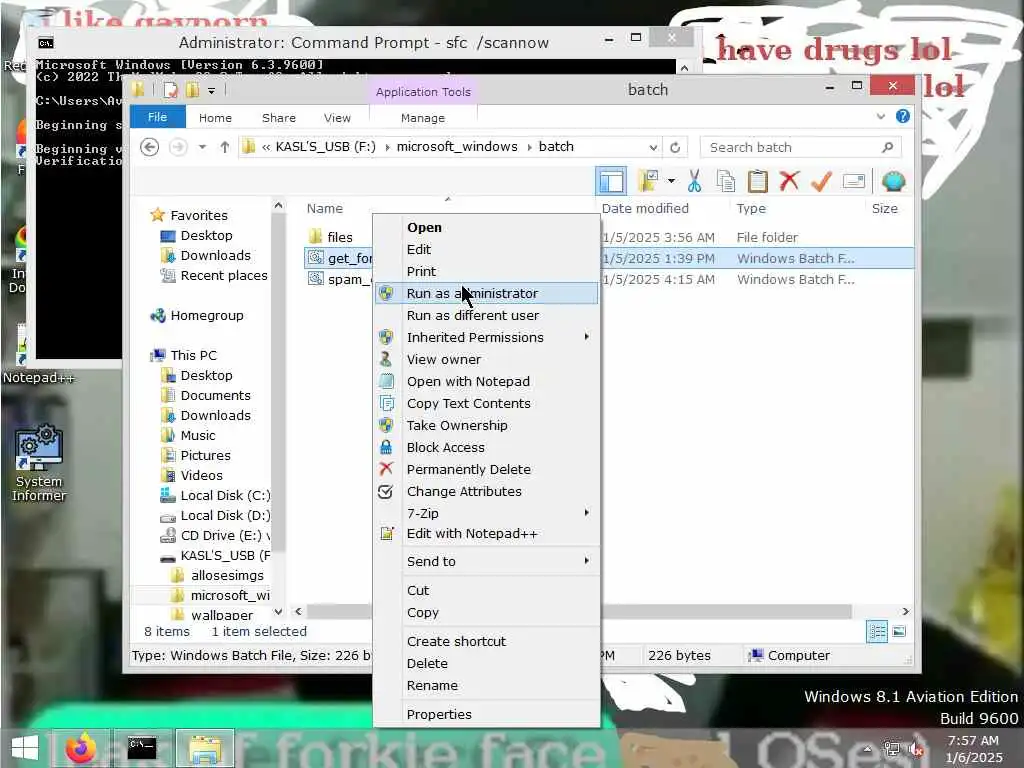Click the Forward navigation arrow
The image size is (1024, 768).
point(178,147)
